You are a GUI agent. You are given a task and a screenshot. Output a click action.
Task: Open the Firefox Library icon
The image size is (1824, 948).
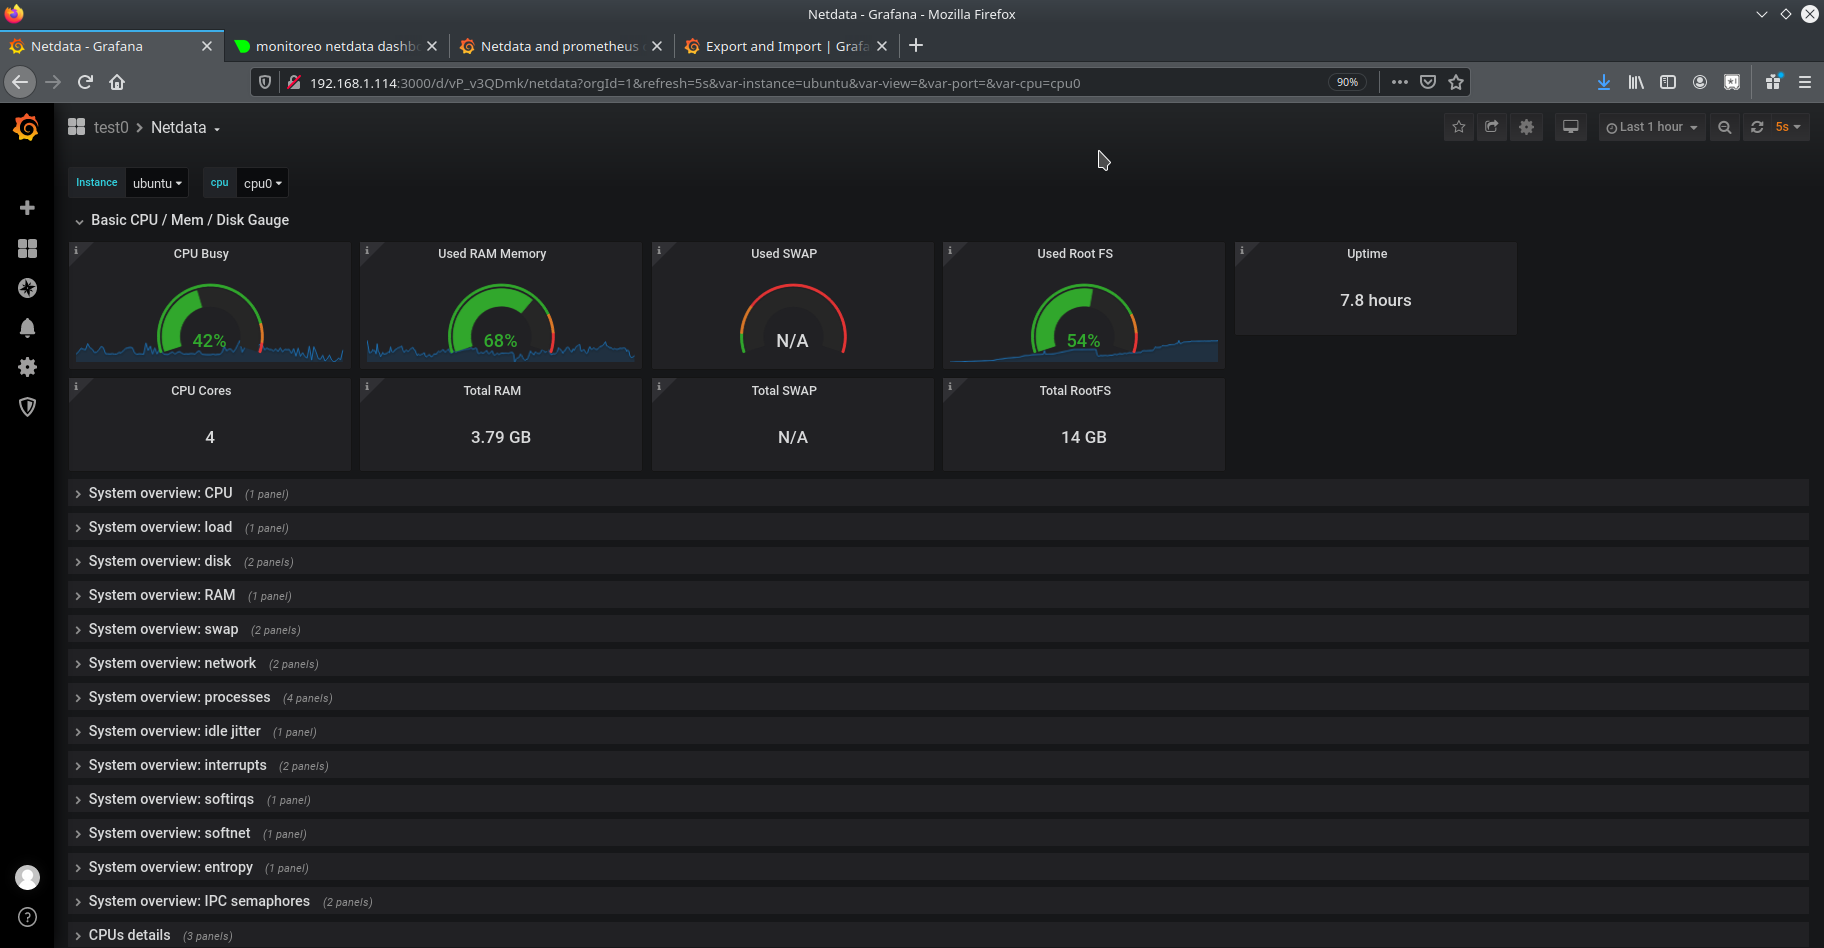(x=1636, y=82)
